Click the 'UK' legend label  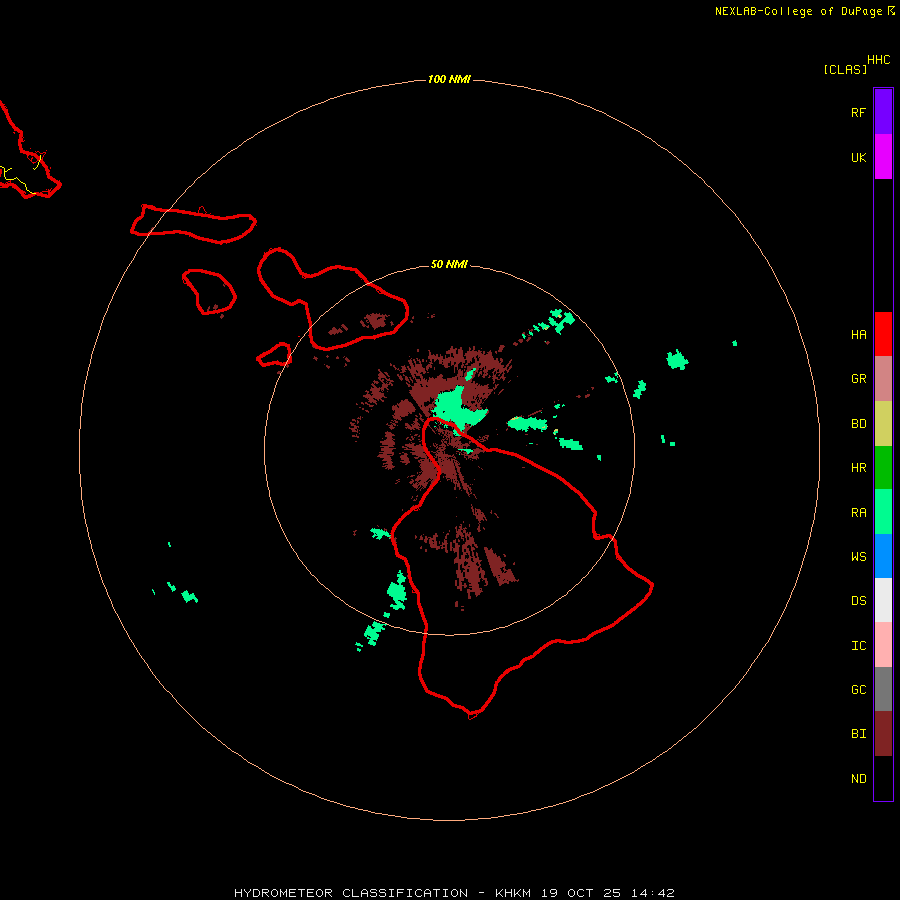pyautogui.click(x=858, y=157)
